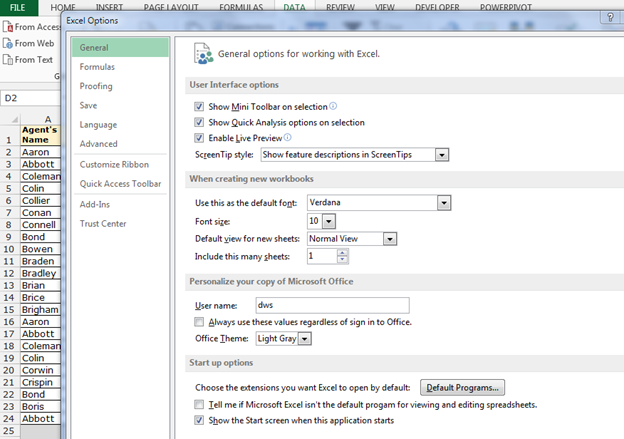Check Tell me if Excel isn't default program
Screen dimensions: 624x439
(x=199, y=404)
